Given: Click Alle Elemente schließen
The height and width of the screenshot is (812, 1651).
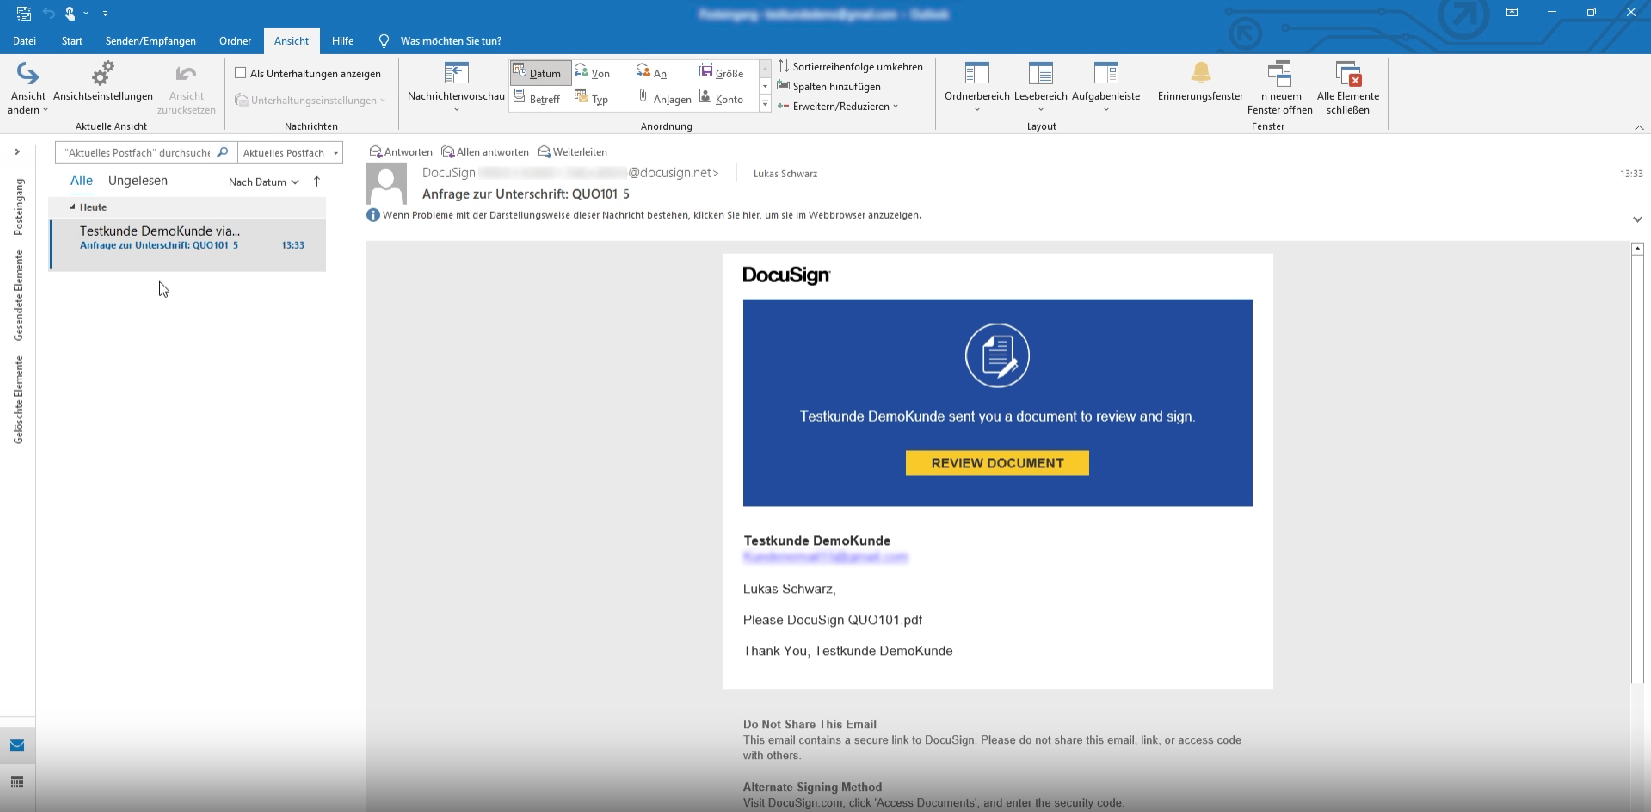Looking at the screenshot, I should (x=1348, y=88).
